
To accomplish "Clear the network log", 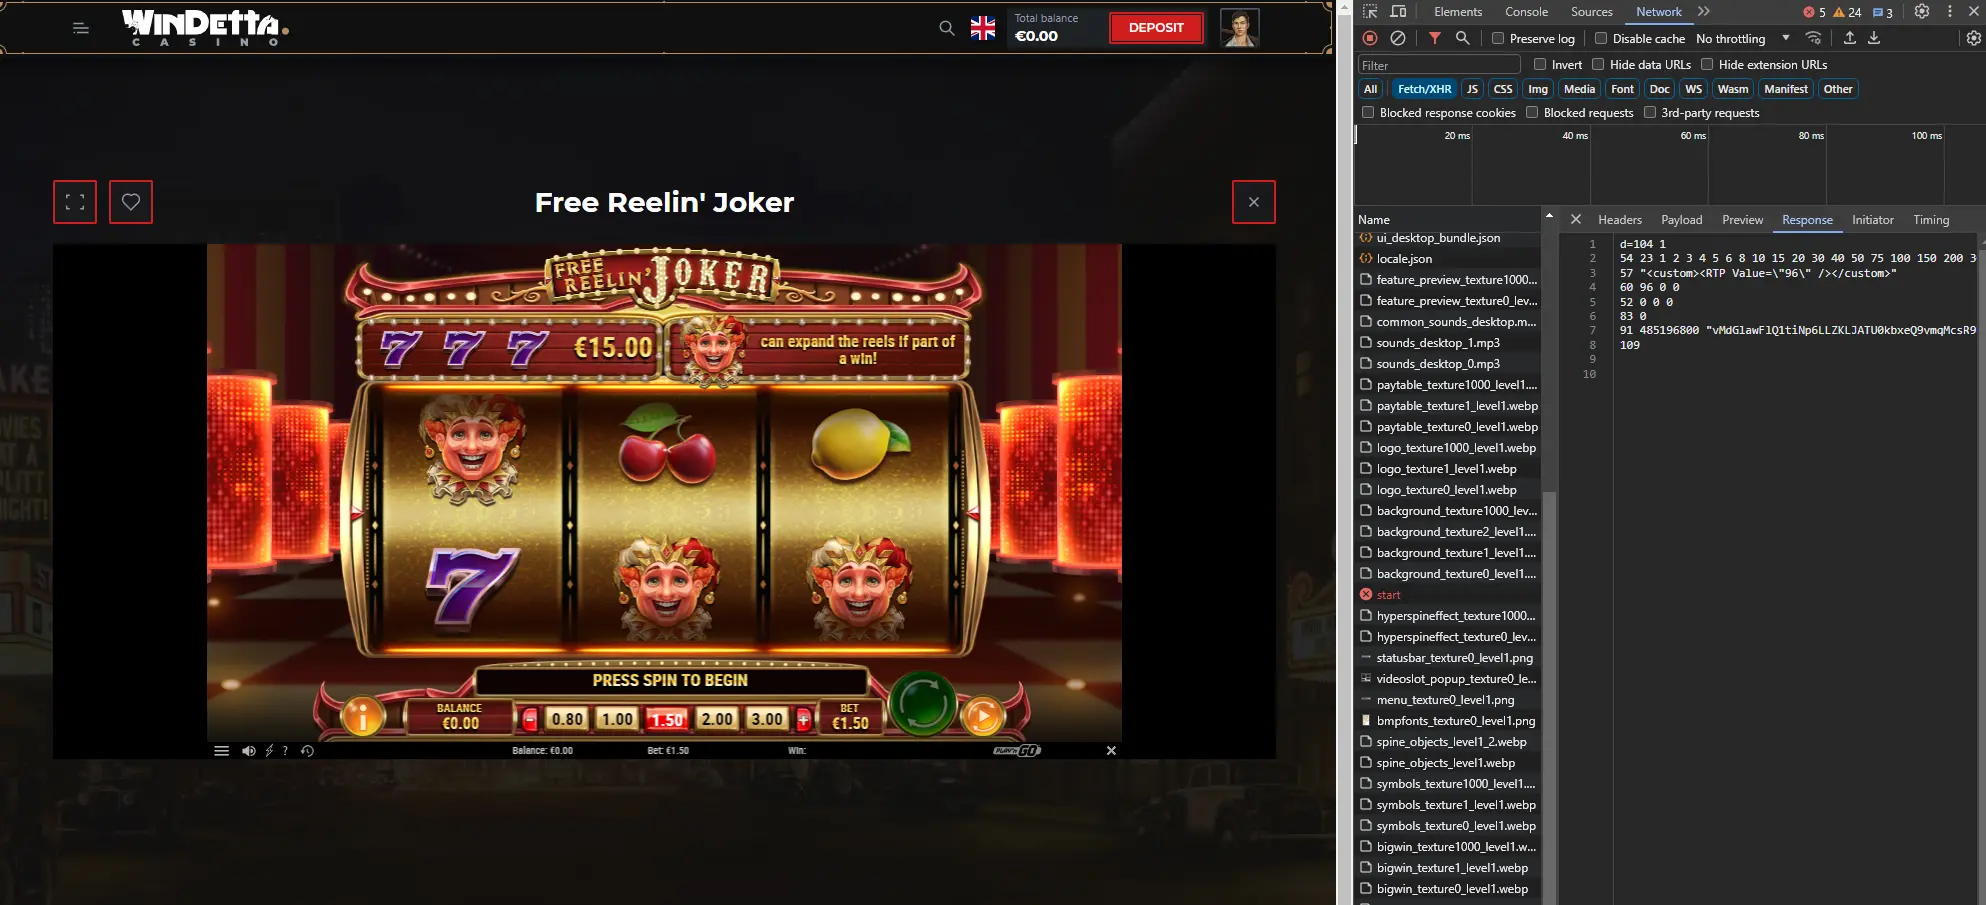I will coord(1398,38).
